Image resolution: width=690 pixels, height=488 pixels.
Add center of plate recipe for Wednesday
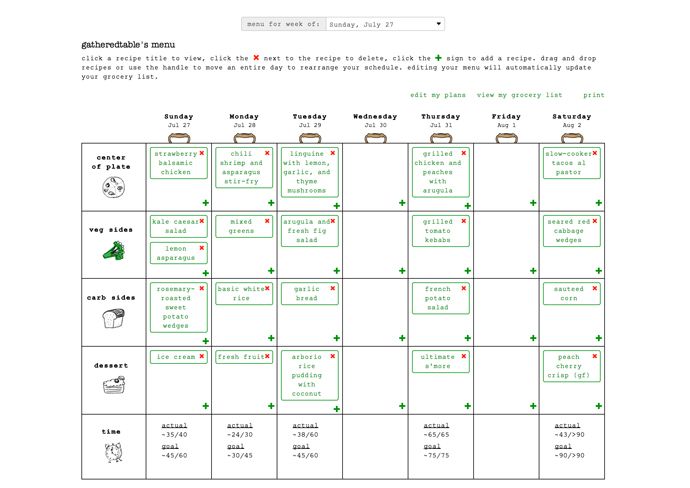click(x=402, y=203)
